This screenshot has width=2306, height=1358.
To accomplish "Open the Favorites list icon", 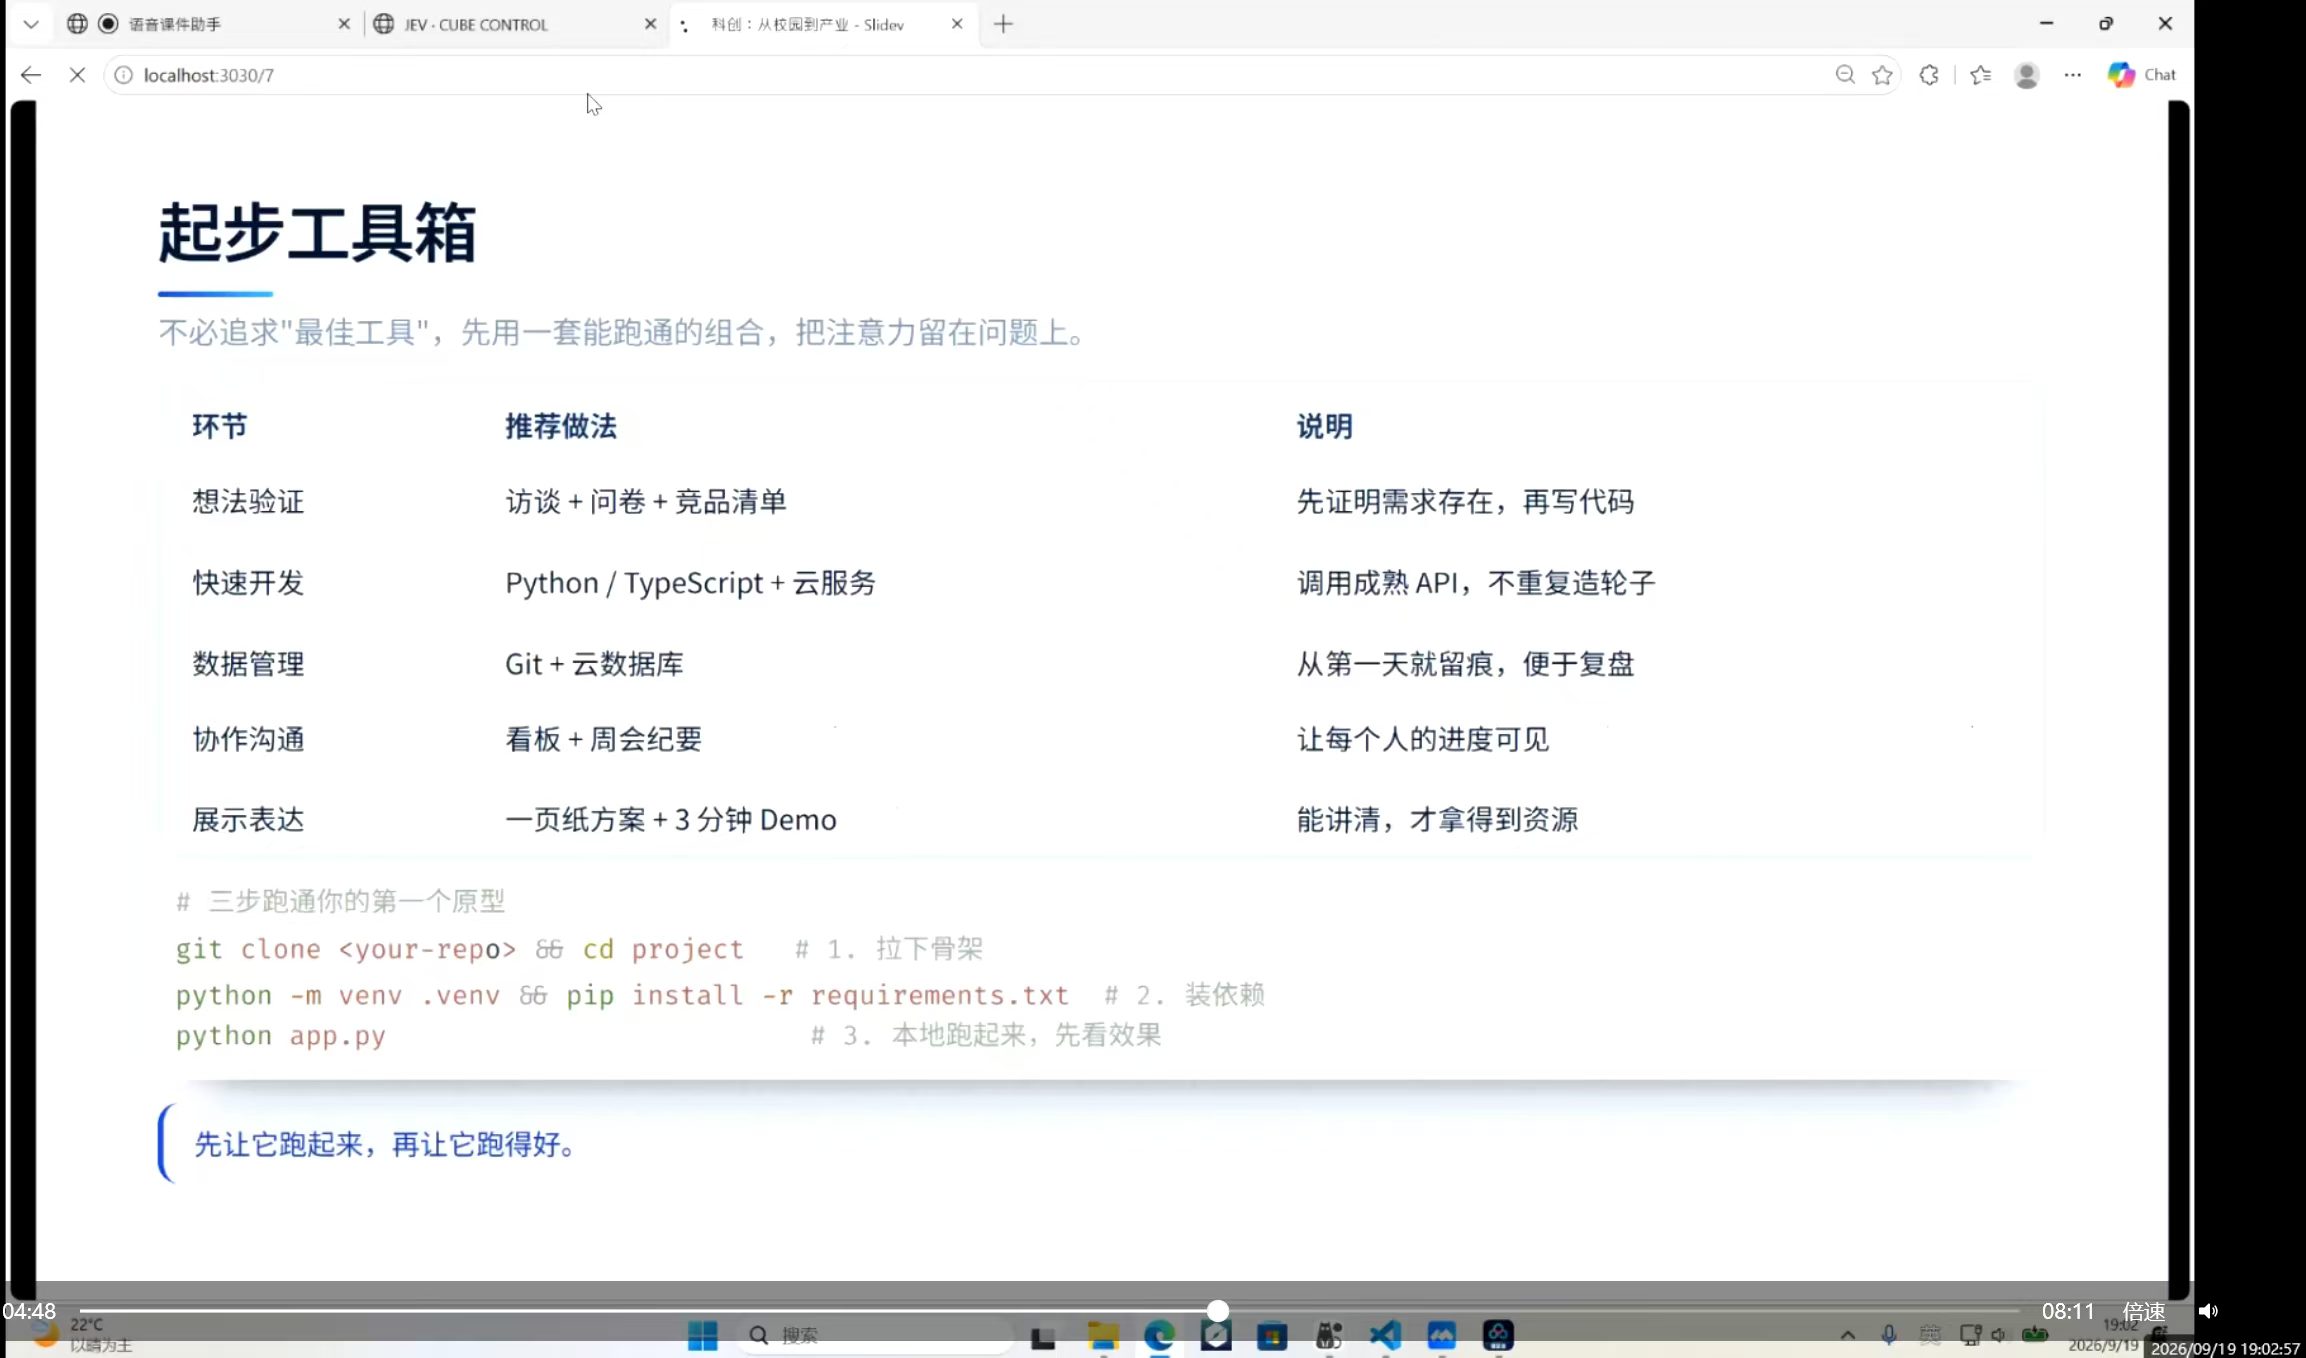I will (1980, 75).
